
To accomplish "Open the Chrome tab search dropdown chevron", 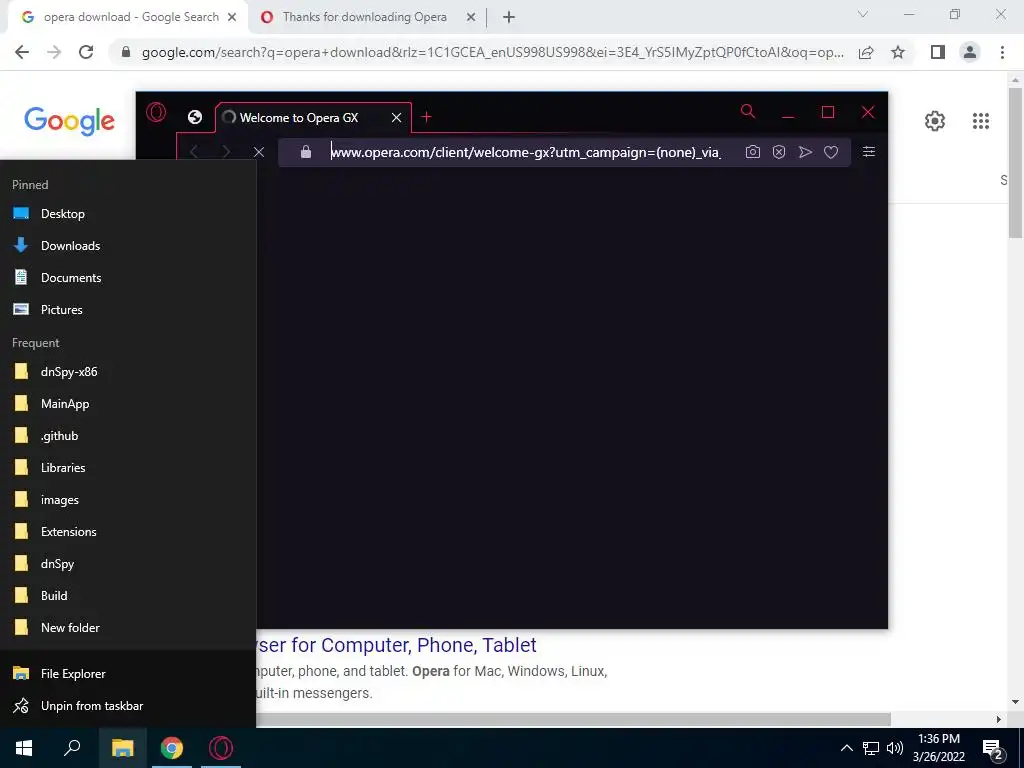I will pos(863,14).
